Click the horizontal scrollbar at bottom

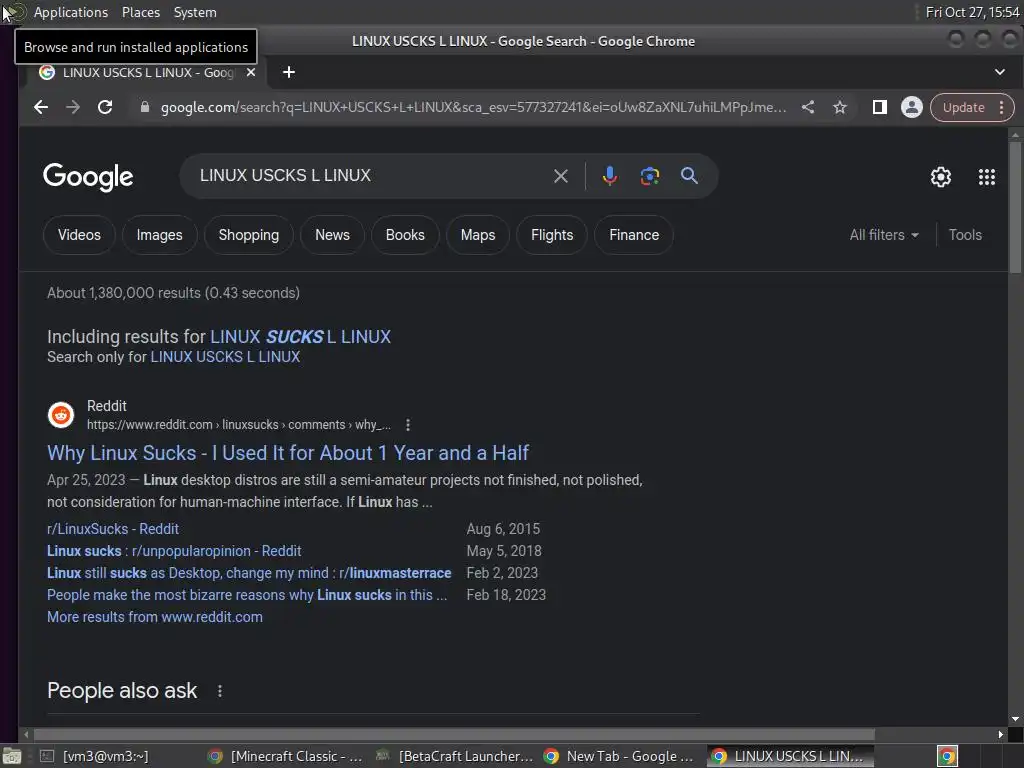coord(454,735)
